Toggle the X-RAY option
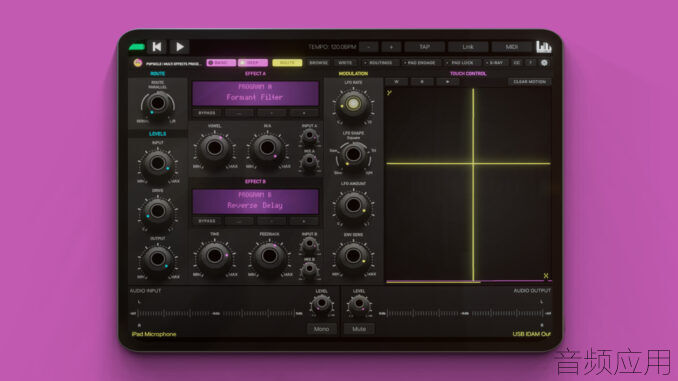Image resolution: width=678 pixels, height=381 pixels. (494, 63)
